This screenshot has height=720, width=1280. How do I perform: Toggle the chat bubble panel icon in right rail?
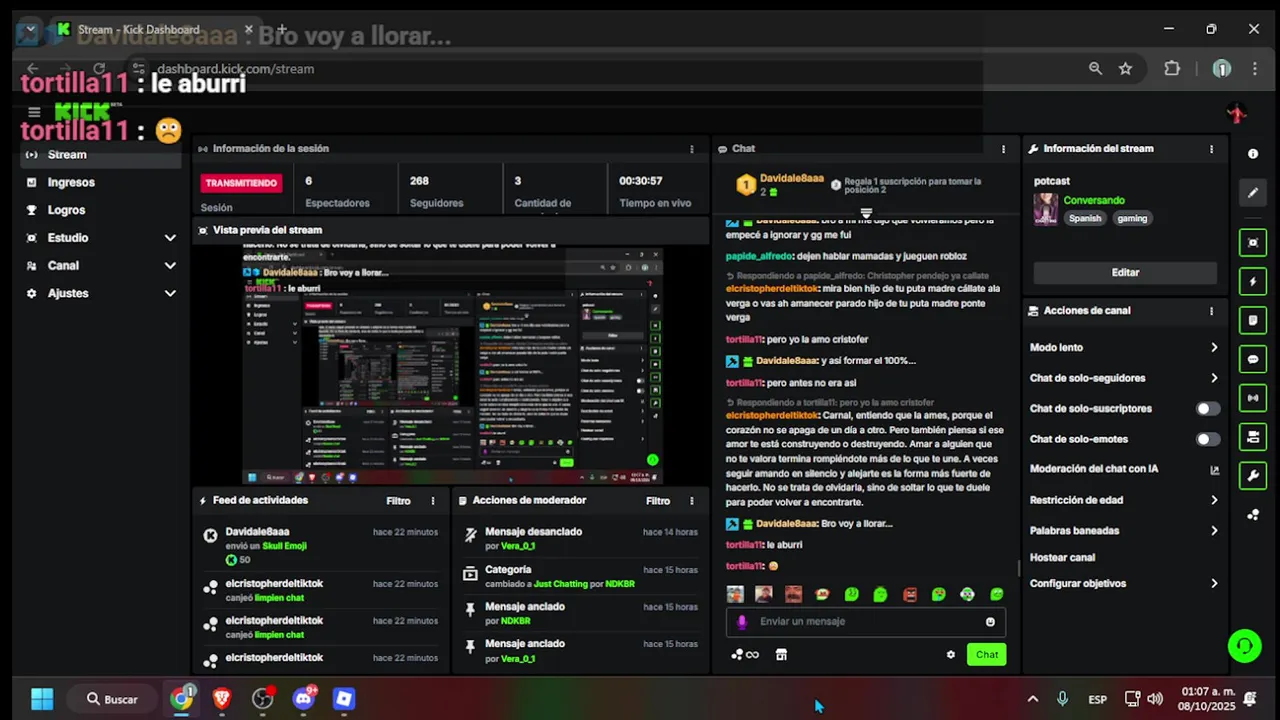pyautogui.click(x=1253, y=359)
